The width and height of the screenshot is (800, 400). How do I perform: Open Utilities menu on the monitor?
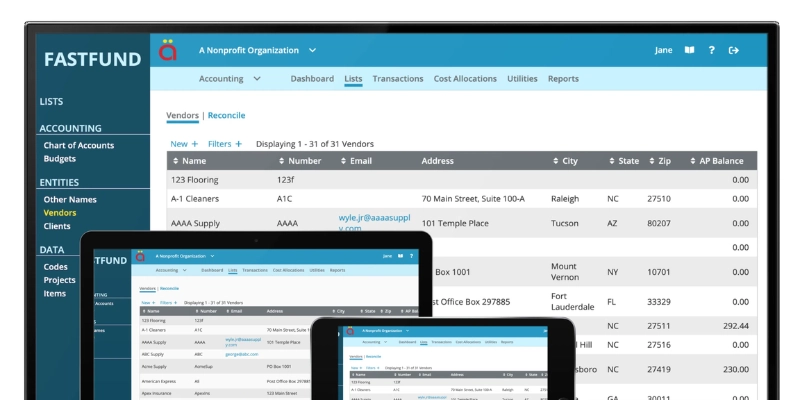coord(522,79)
